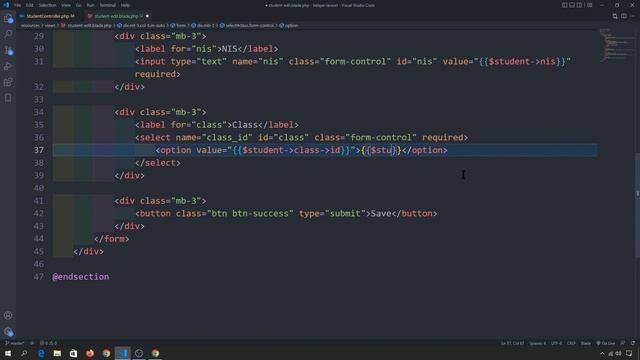
Task: Open the Manage gear icon
Action: coord(8,331)
